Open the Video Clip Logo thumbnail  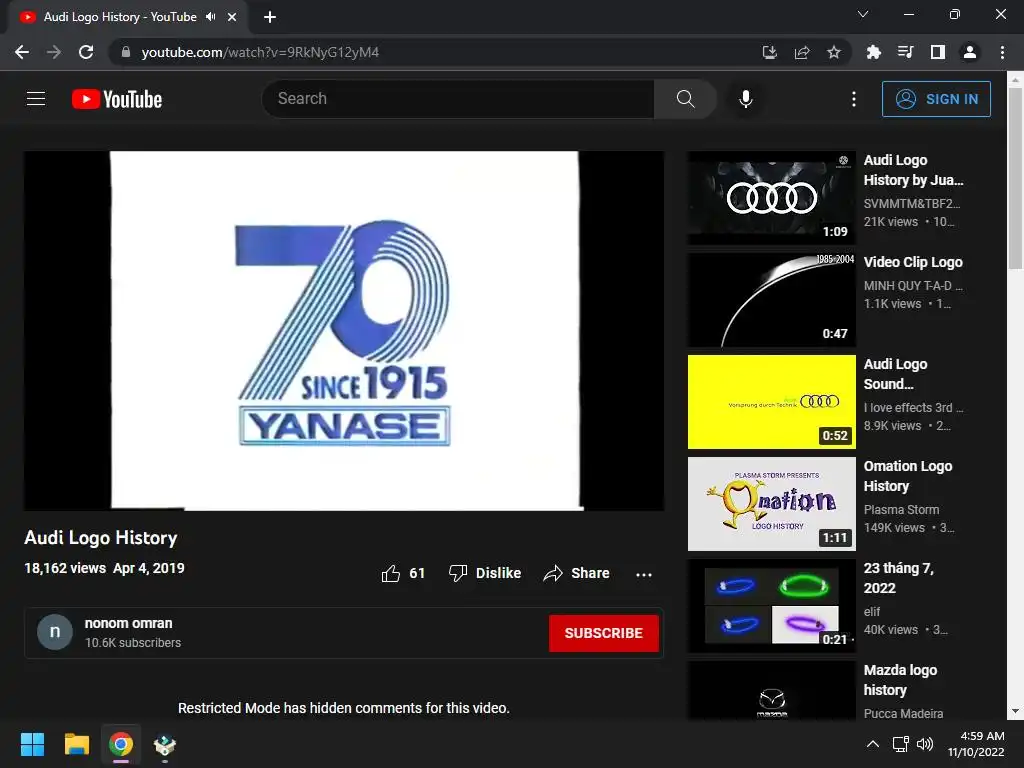(771, 300)
